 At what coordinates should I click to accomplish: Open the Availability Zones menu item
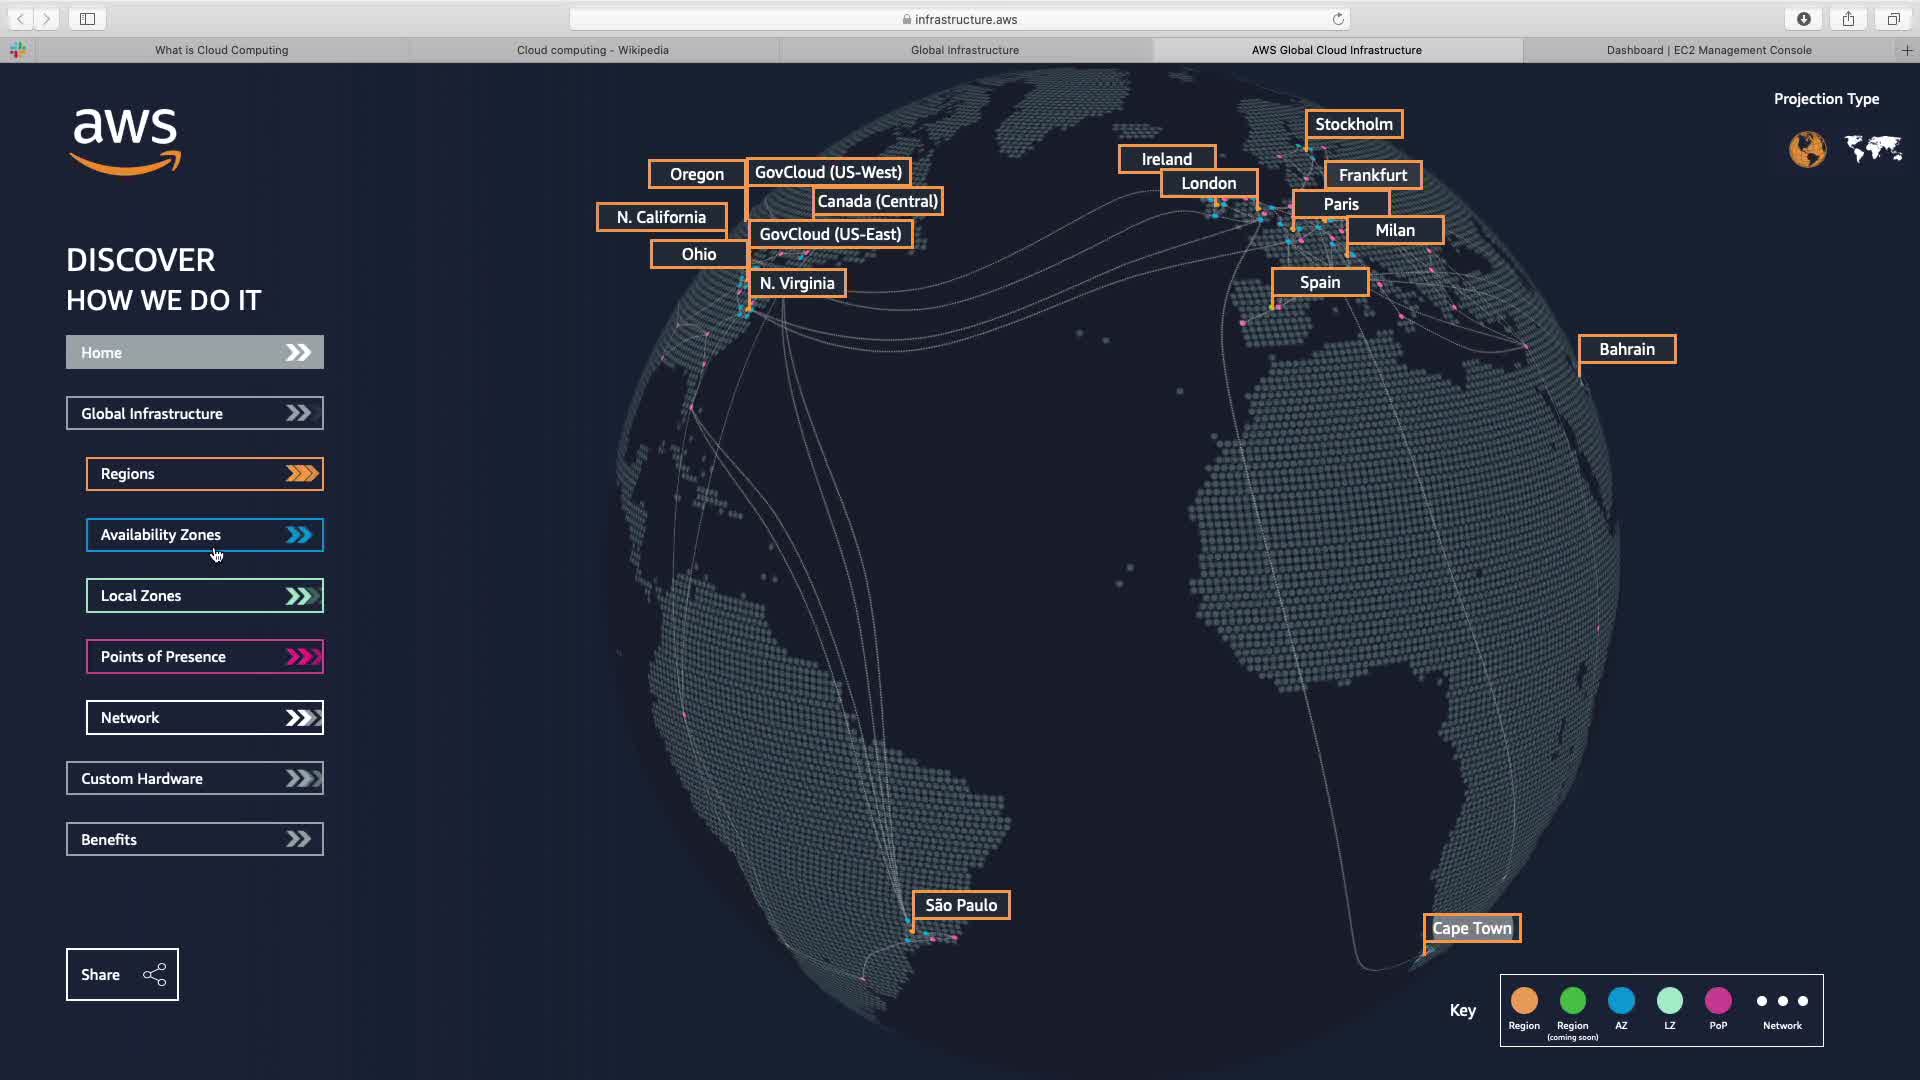(x=205, y=535)
